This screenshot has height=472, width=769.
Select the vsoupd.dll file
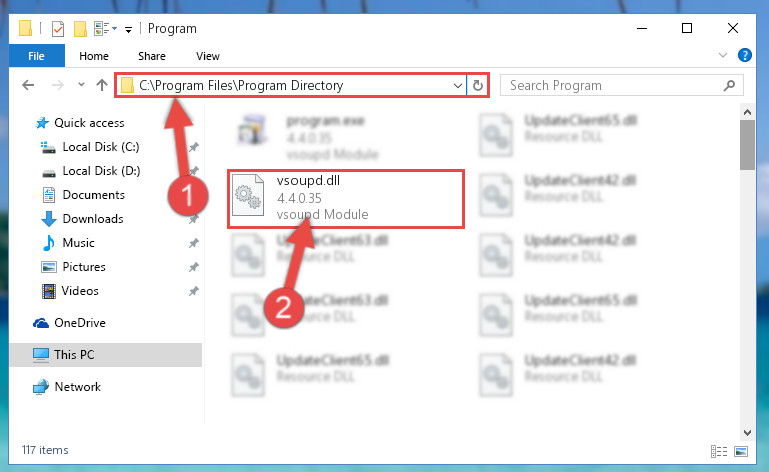pyautogui.click(x=346, y=199)
